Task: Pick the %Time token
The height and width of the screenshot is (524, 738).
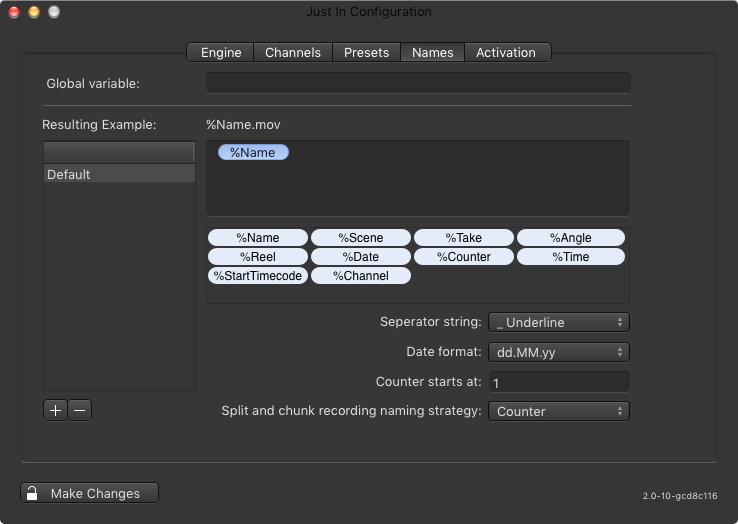Action: click(x=570, y=257)
